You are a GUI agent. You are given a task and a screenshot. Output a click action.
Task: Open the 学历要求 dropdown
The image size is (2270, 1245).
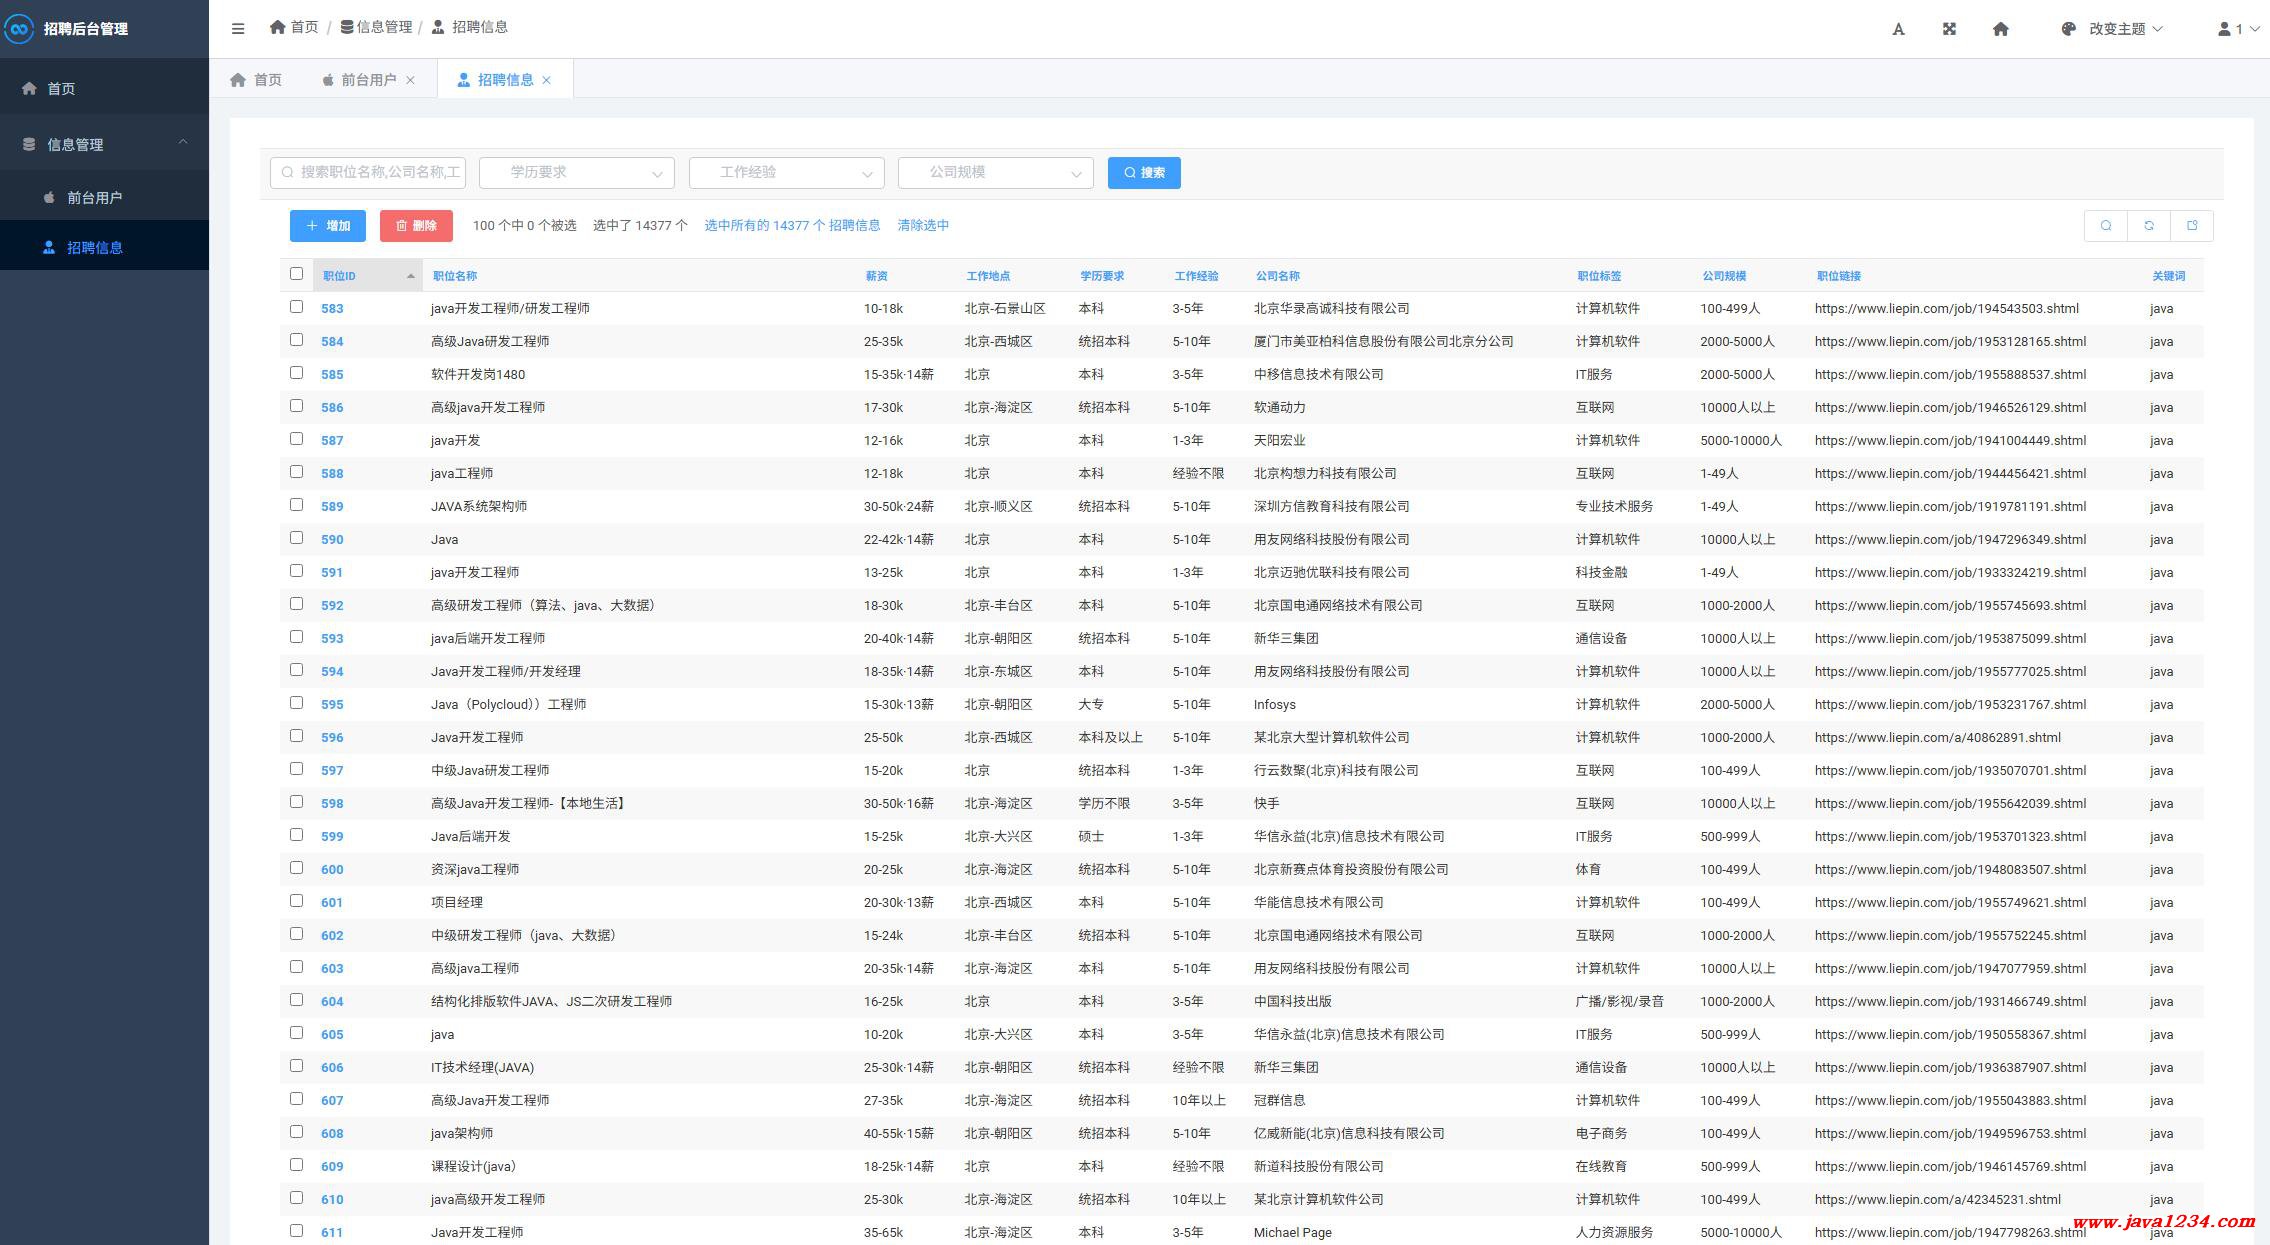pyautogui.click(x=576, y=172)
